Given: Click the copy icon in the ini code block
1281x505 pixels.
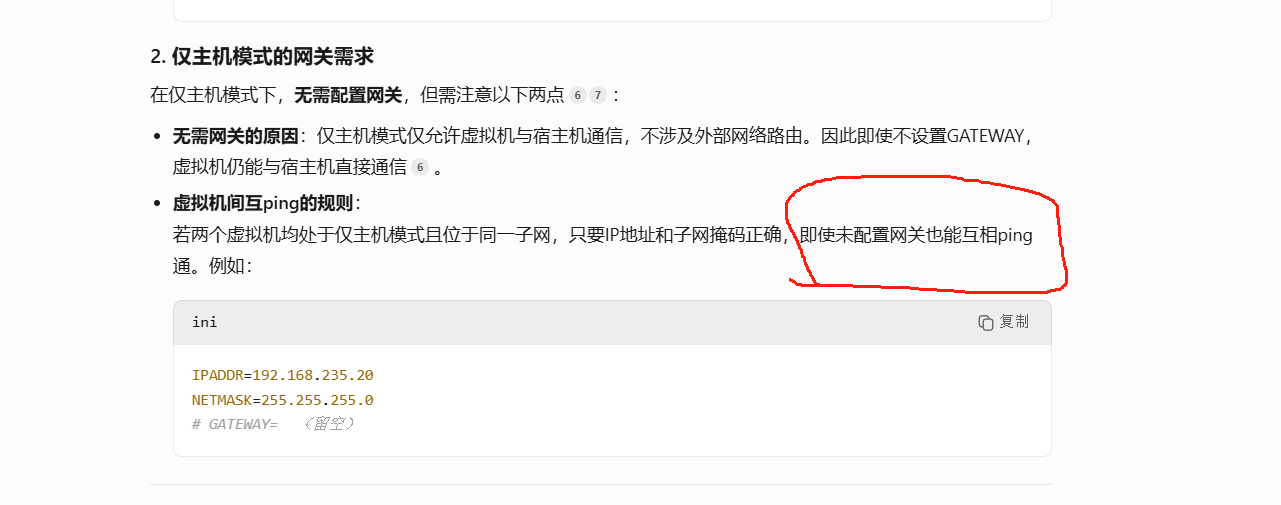Looking at the screenshot, I should [x=986, y=322].
